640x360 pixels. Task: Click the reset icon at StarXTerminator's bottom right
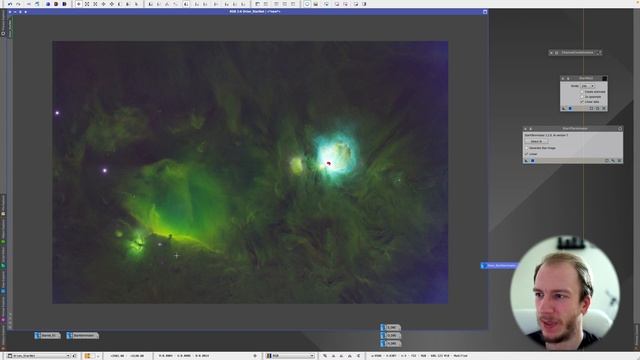(620, 161)
